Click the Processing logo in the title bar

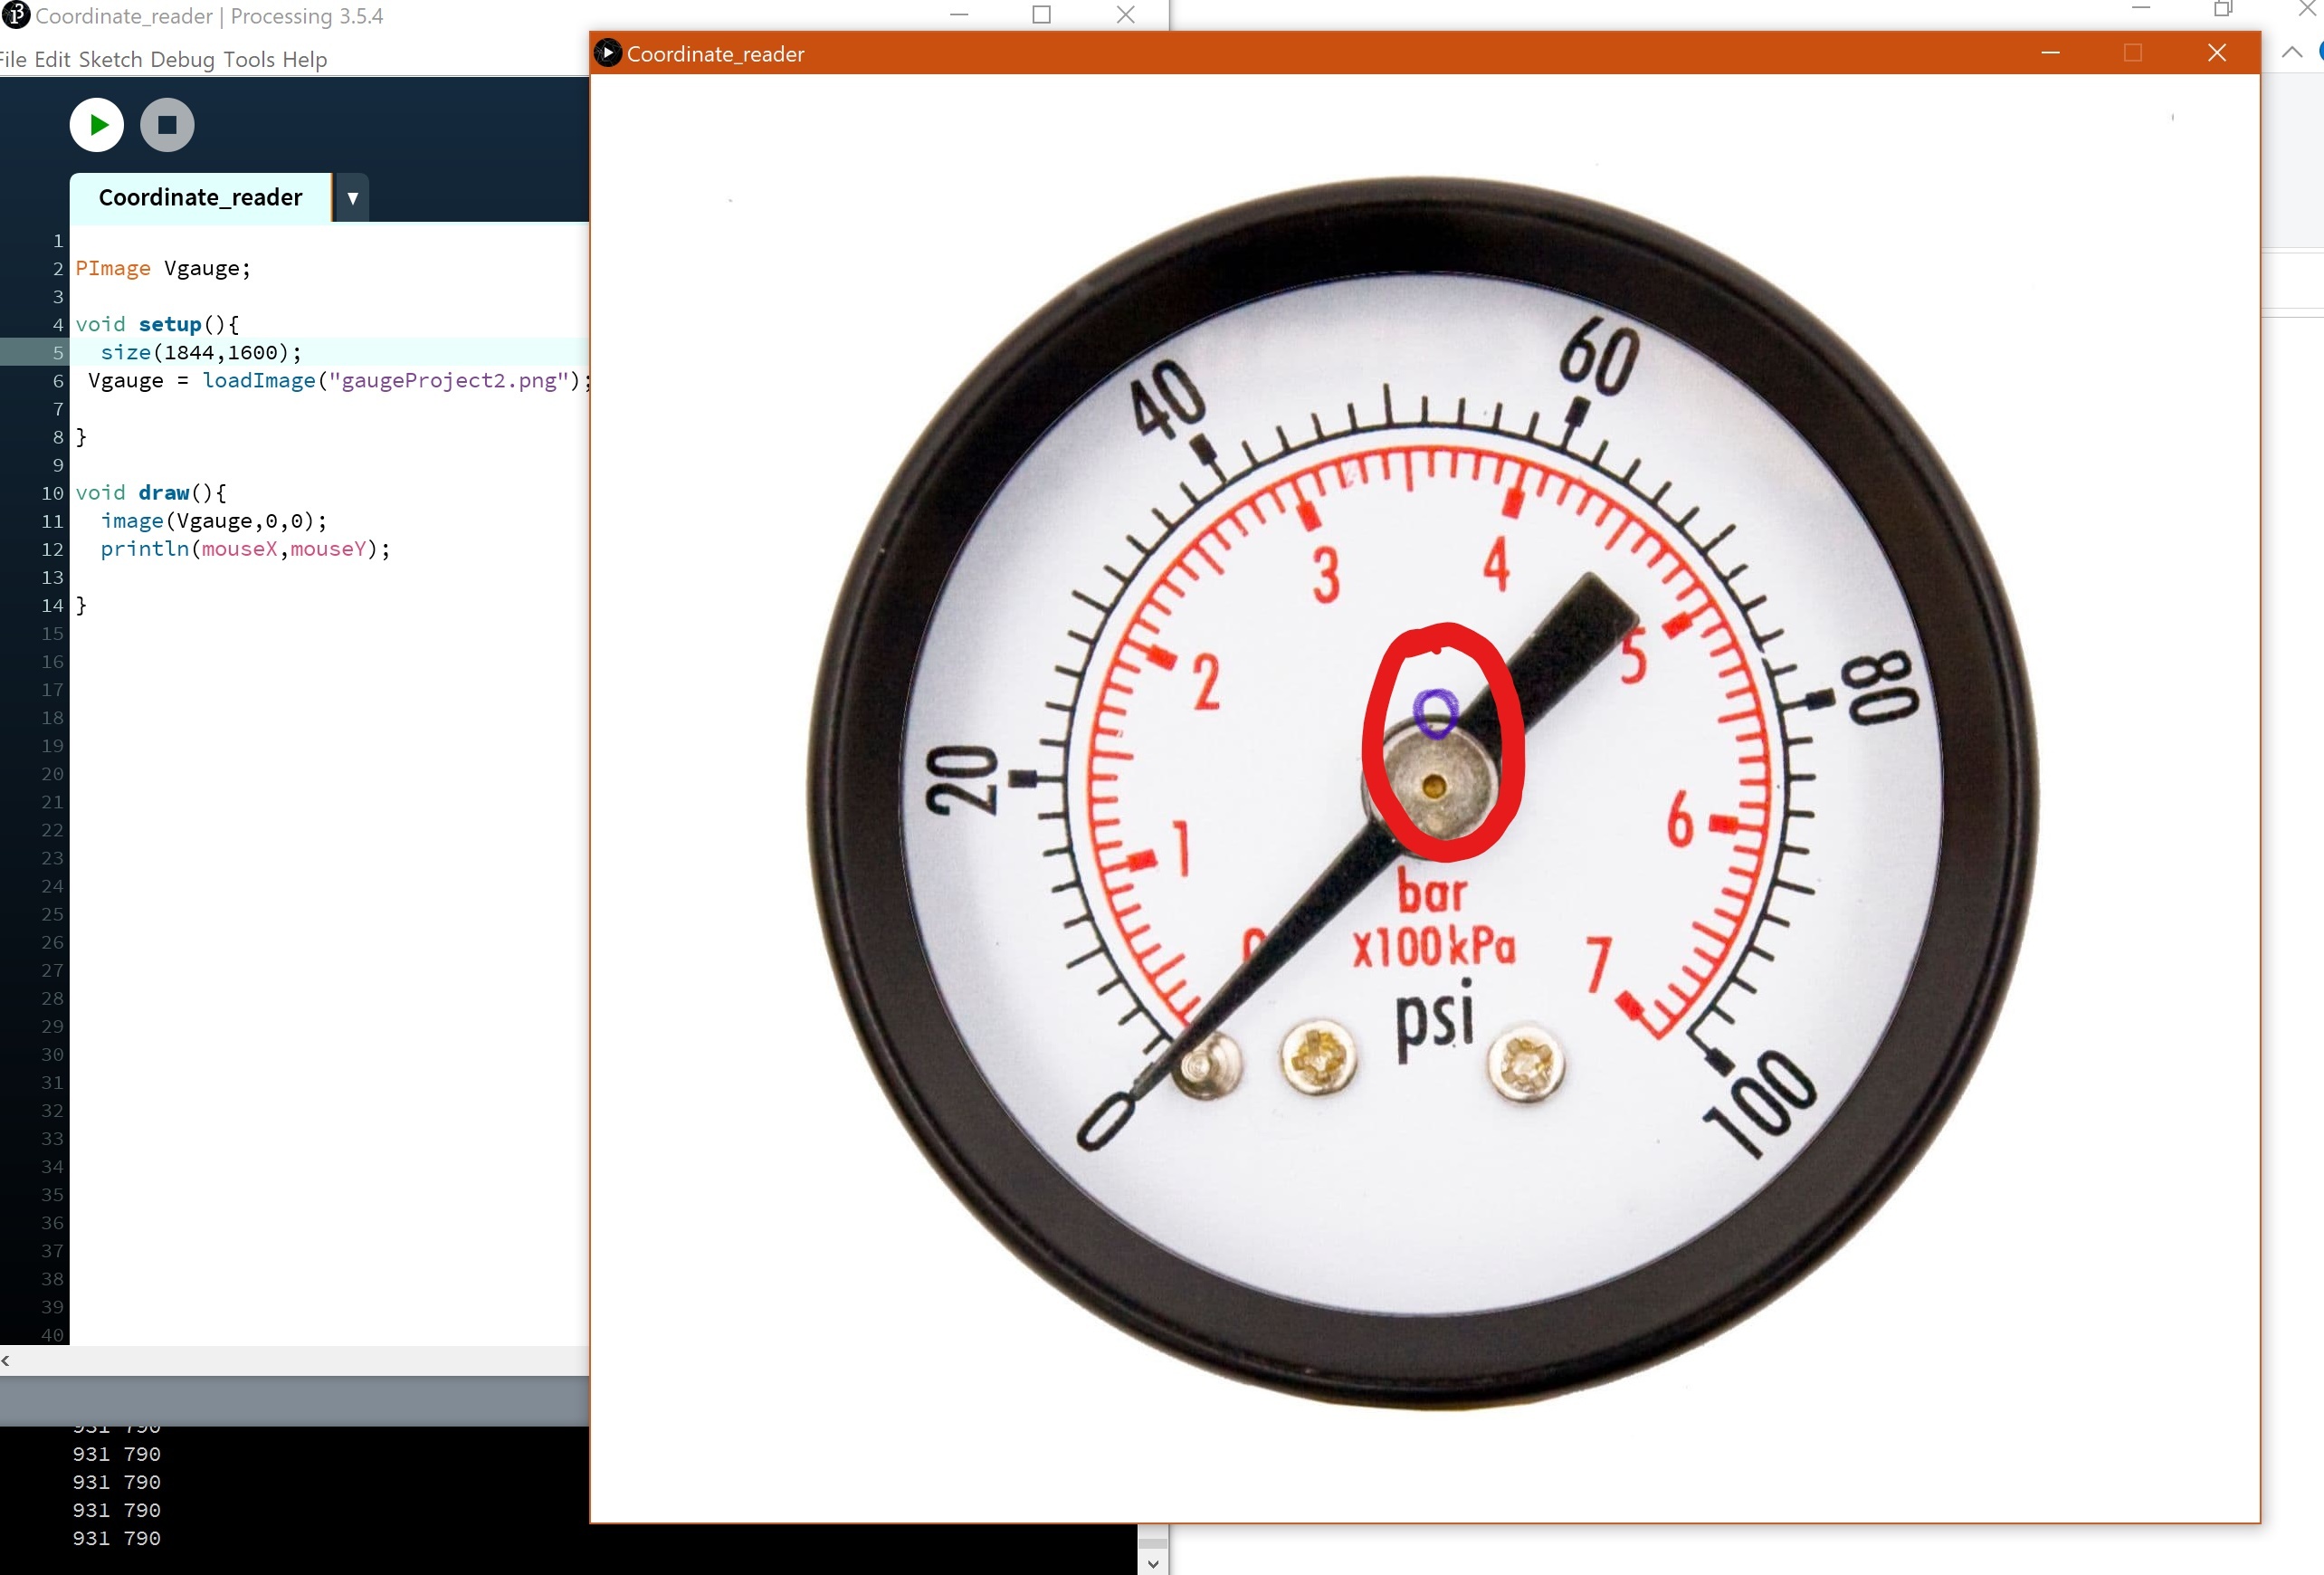pyautogui.click(x=16, y=15)
